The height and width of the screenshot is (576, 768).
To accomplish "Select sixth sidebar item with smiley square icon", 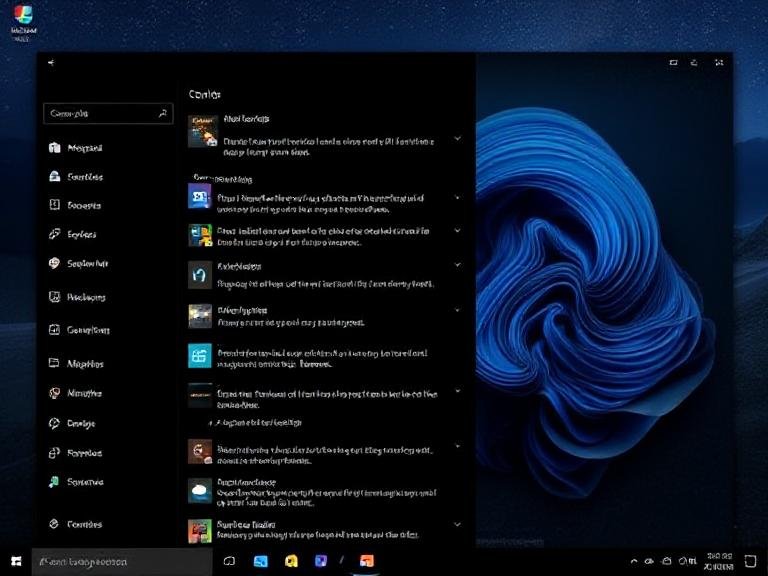I will [54, 297].
